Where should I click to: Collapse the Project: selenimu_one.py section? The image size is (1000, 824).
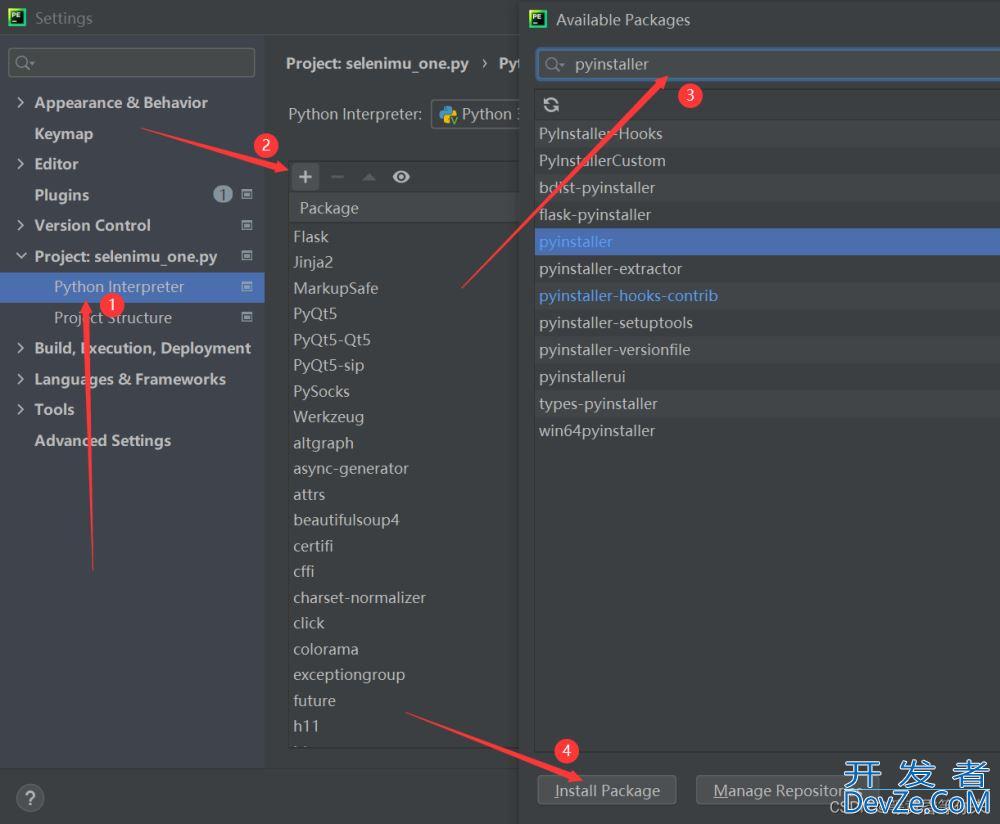click(x=21, y=256)
